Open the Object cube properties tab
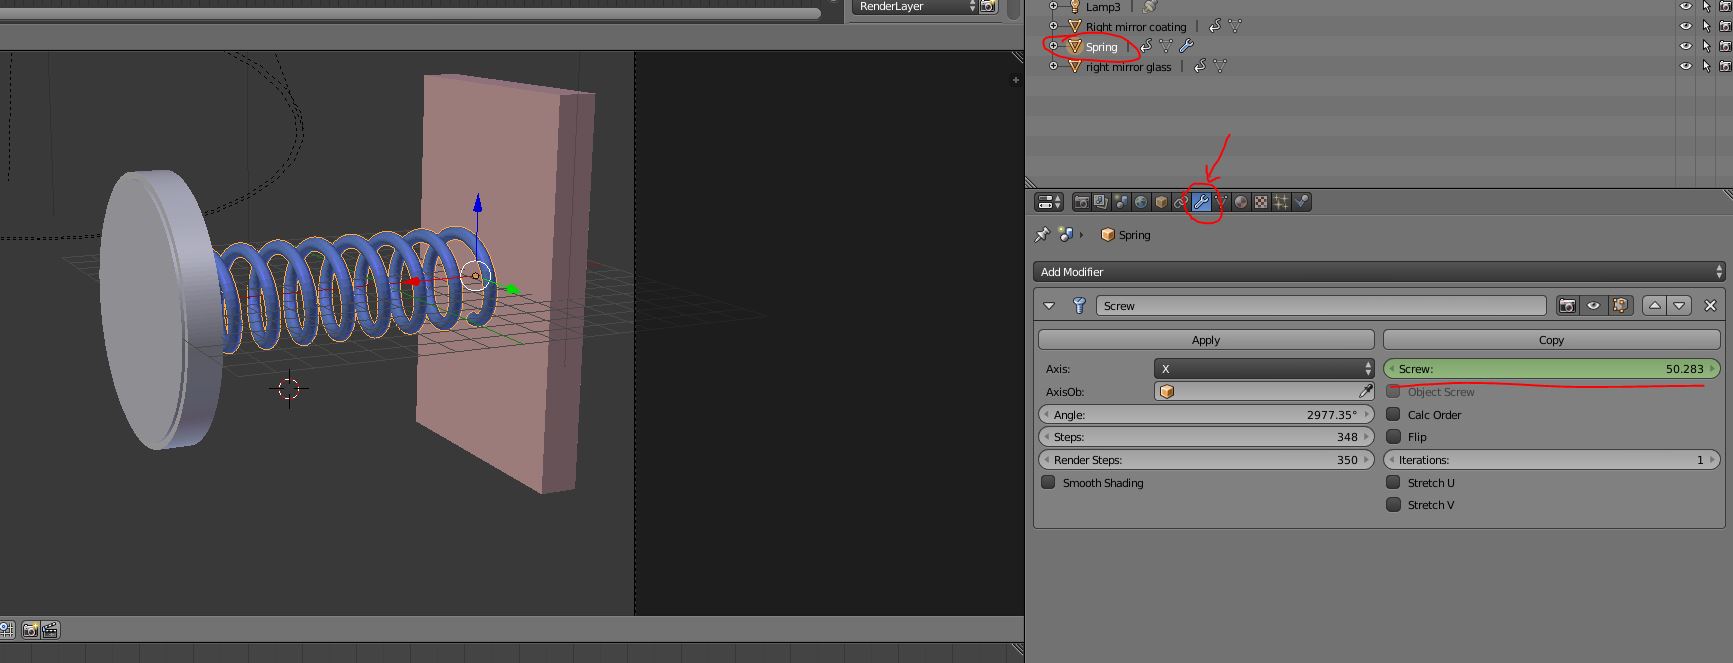This screenshot has width=1733, height=663. click(x=1161, y=202)
